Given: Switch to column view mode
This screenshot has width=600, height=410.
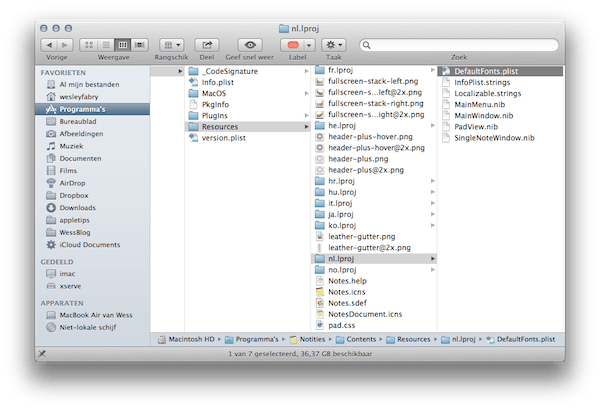Looking at the screenshot, I should 123,45.
